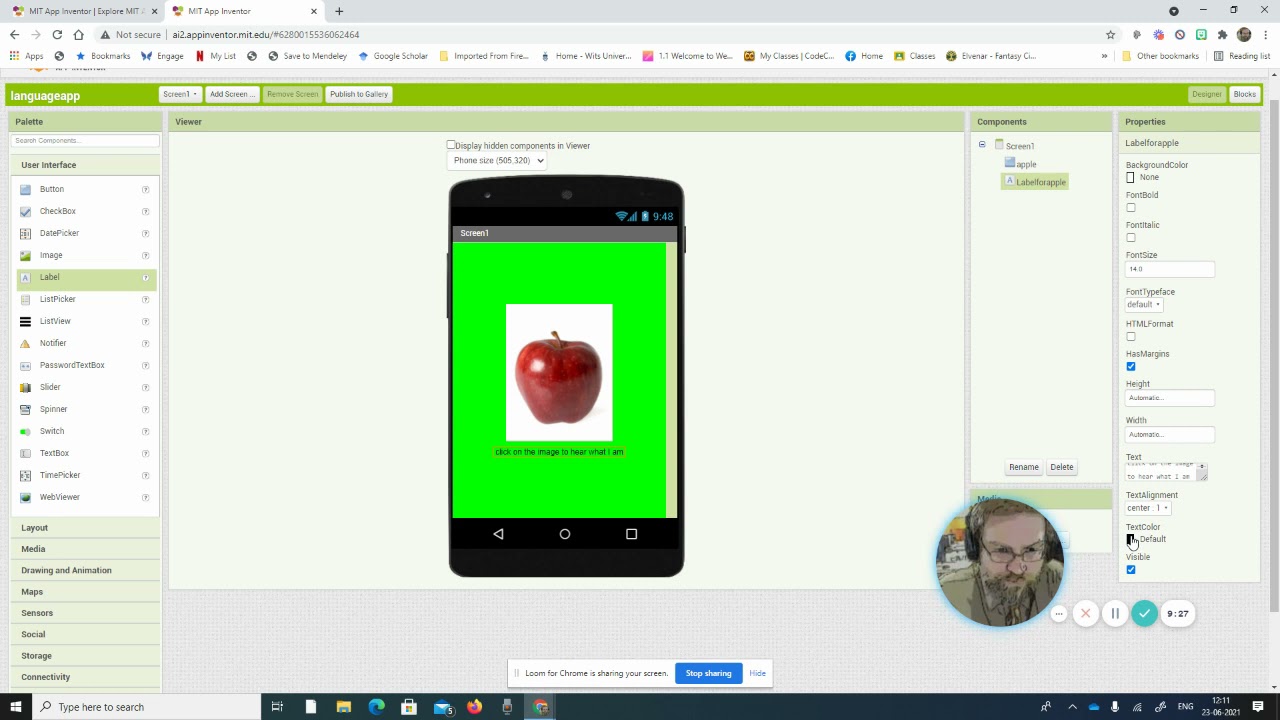1280x720 pixels.
Task: Open the Phone size dropdown
Action: coord(498,160)
